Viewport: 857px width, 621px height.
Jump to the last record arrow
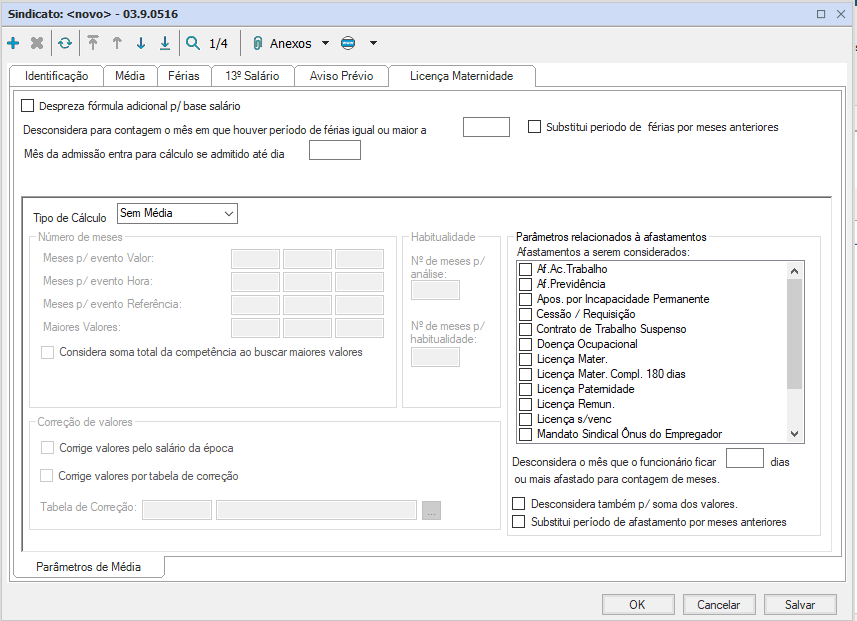pyautogui.click(x=165, y=44)
